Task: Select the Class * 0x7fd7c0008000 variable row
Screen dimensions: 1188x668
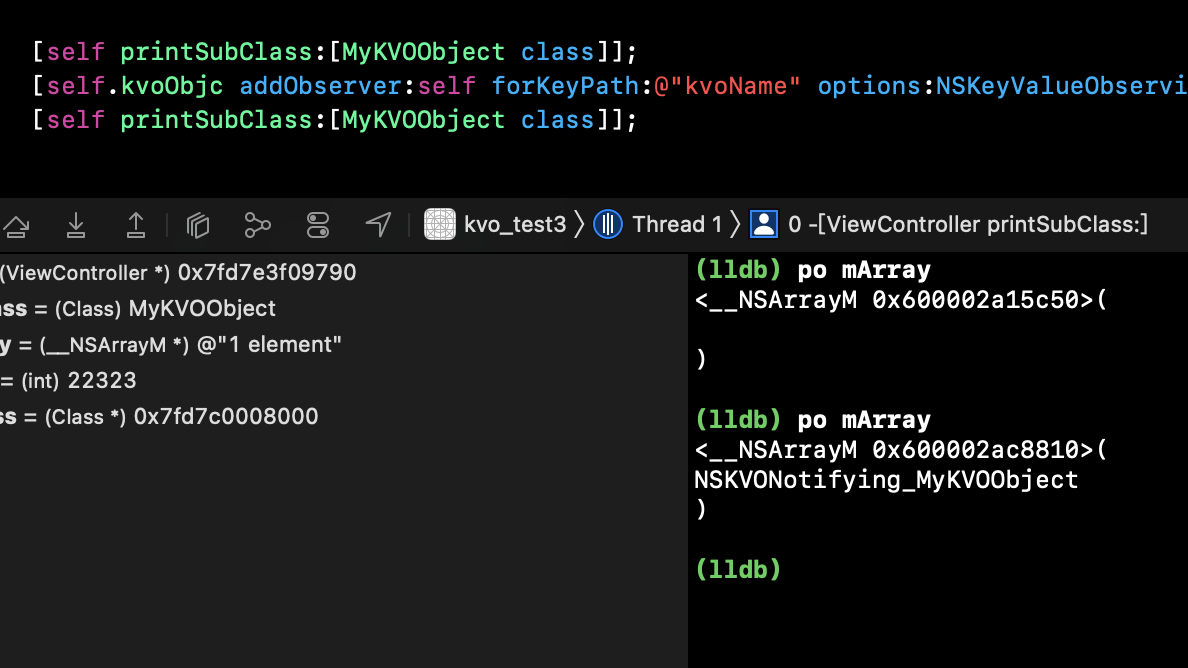Action: (160, 417)
